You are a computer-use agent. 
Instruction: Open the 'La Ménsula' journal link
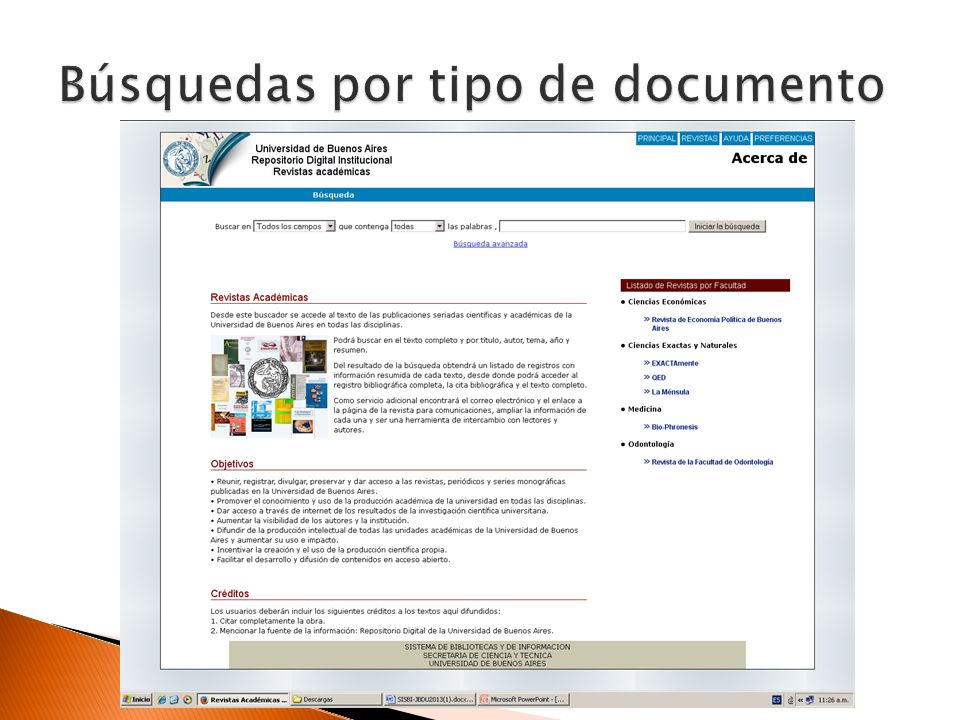(670, 392)
